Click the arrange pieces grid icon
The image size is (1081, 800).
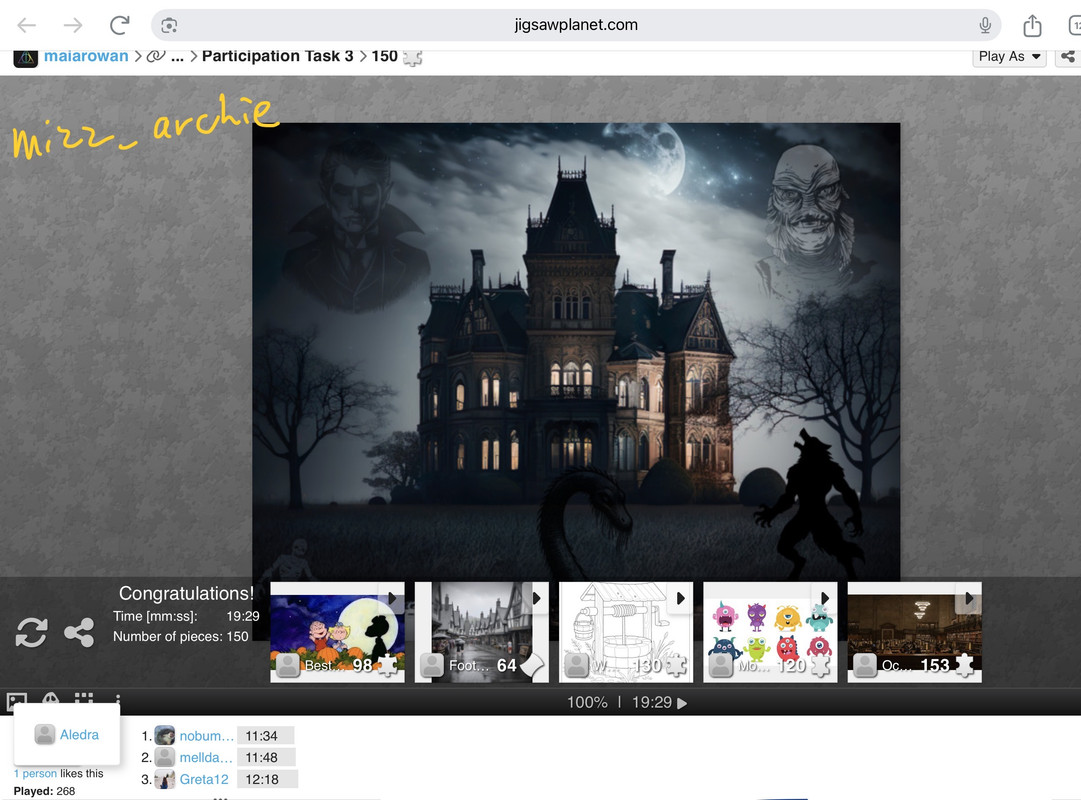click(83, 699)
